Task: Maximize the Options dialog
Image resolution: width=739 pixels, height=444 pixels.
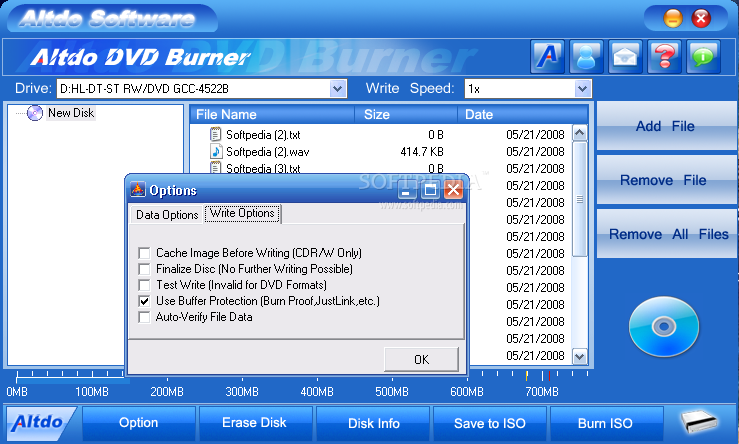Action: click(x=430, y=190)
